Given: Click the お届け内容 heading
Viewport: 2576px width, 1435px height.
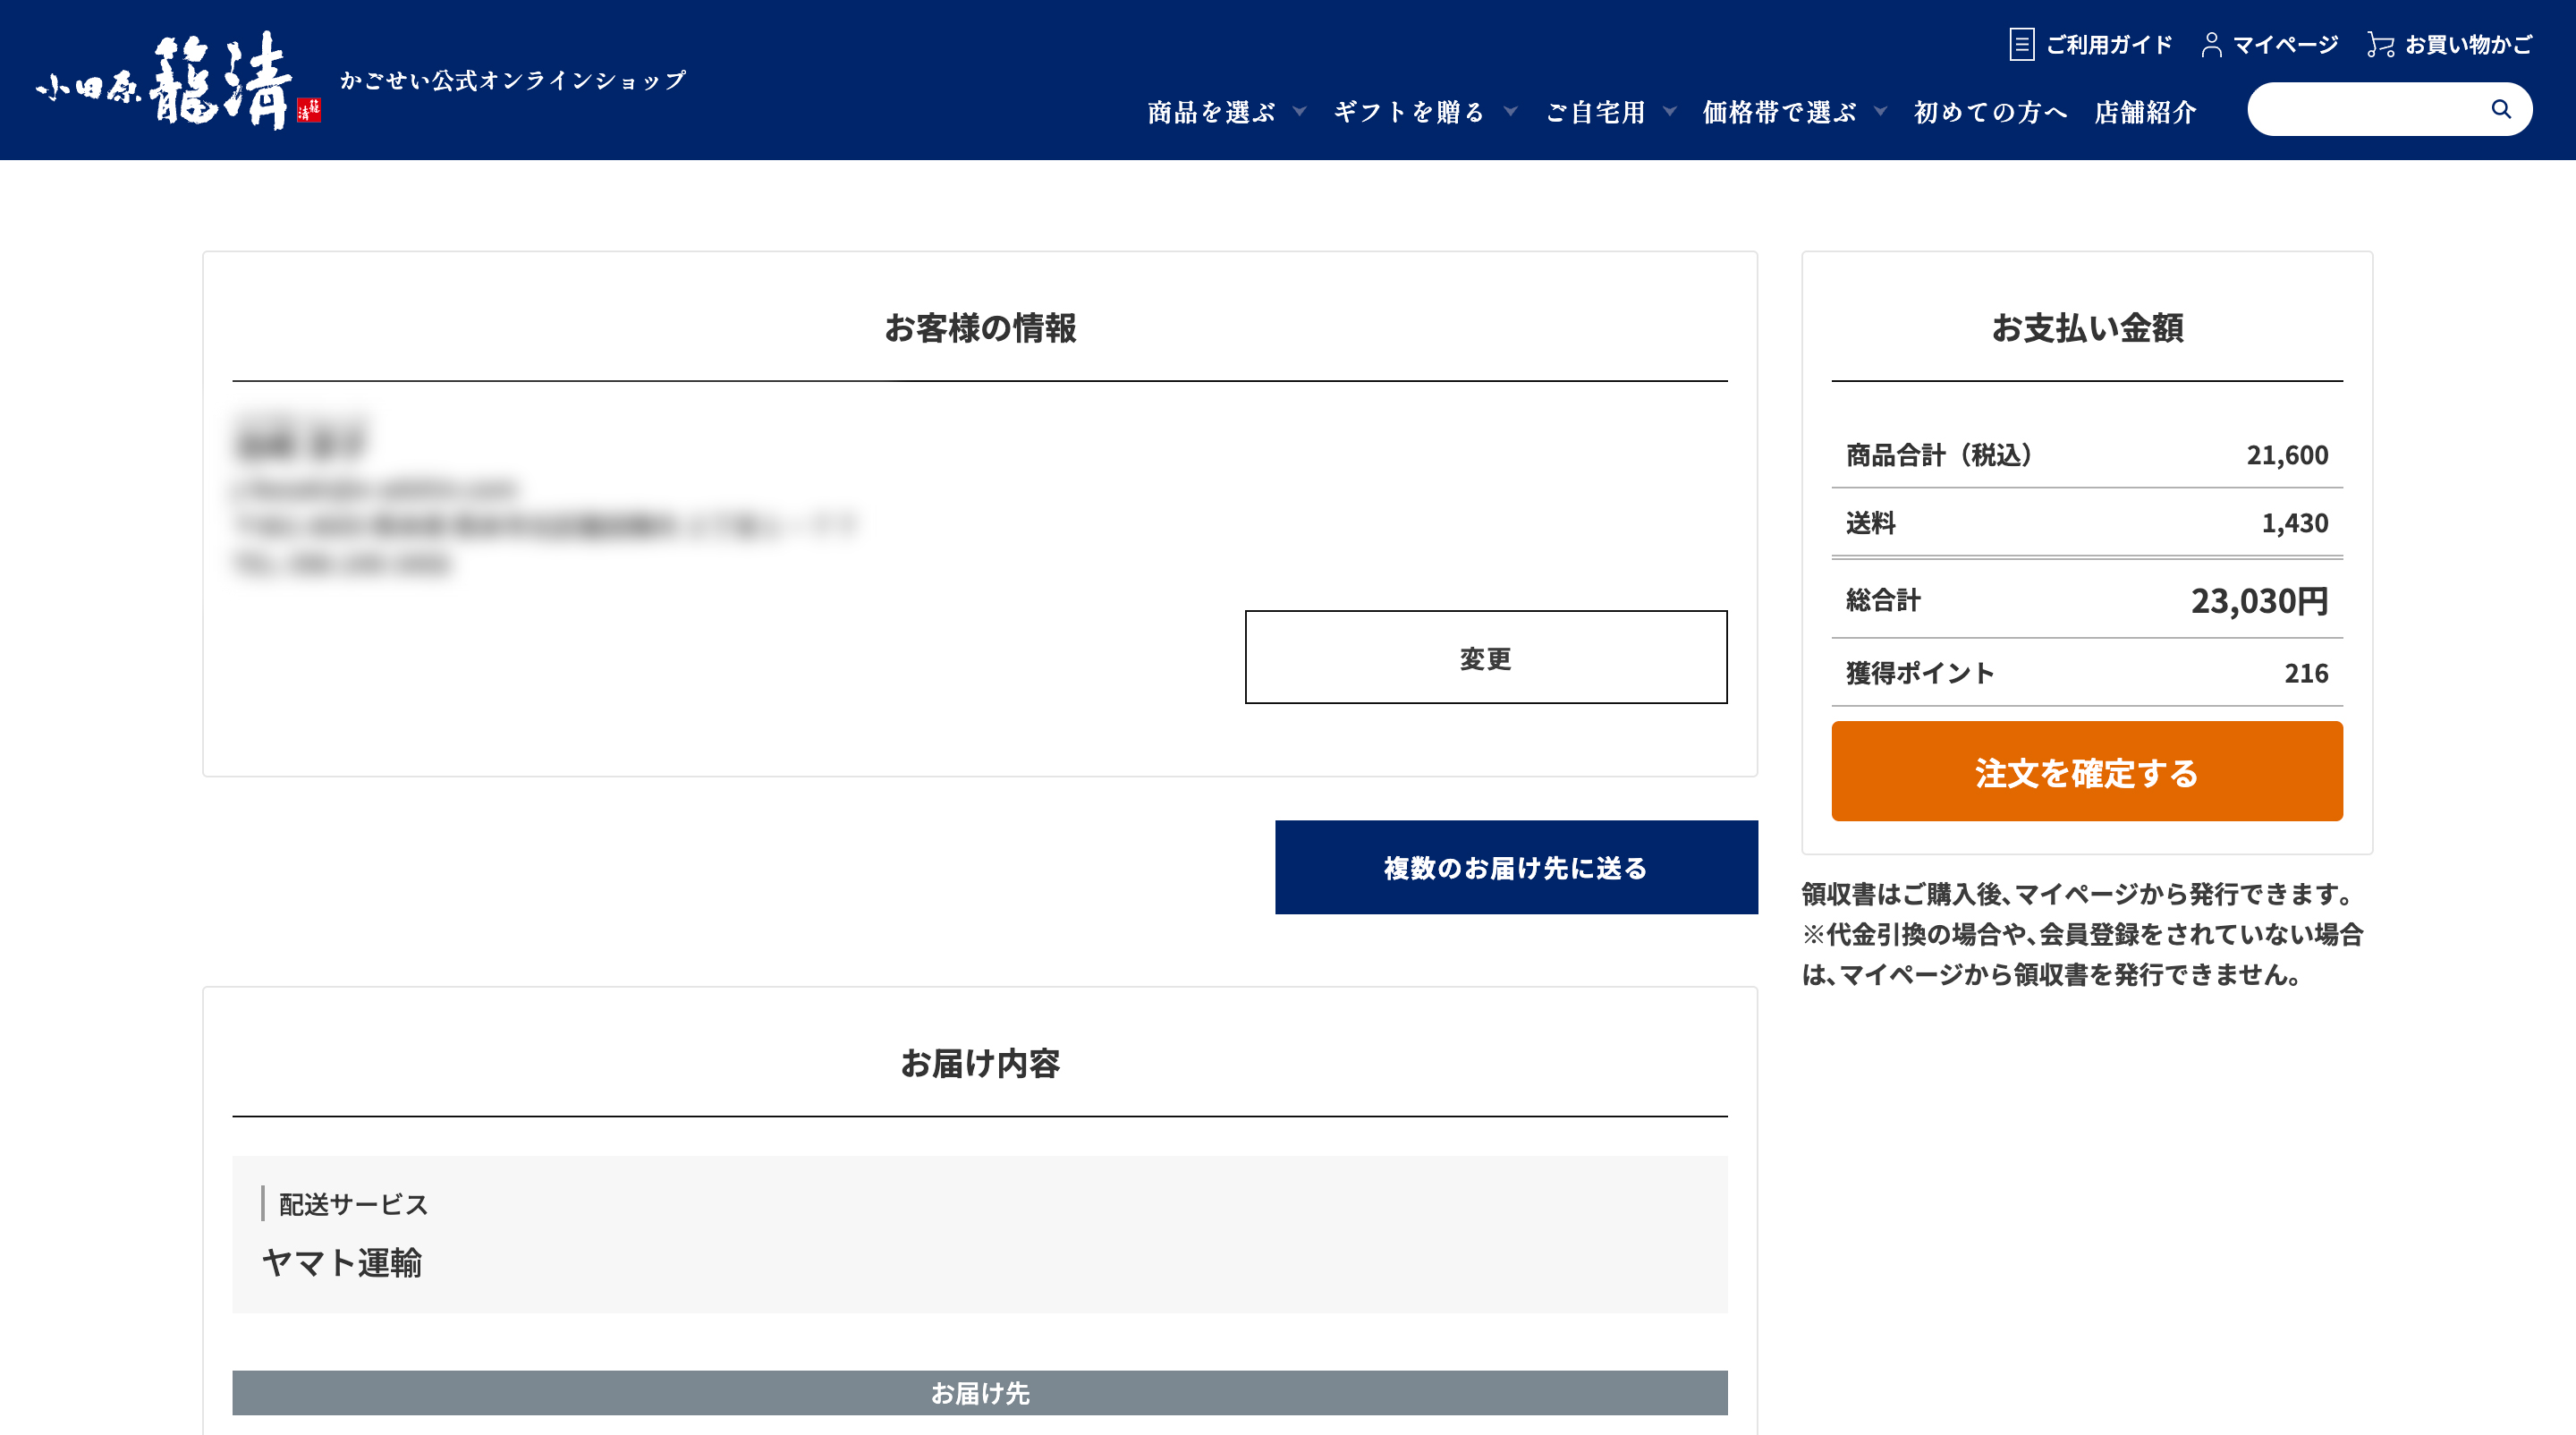Looking at the screenshot, I should click(x=980, y=1063).
